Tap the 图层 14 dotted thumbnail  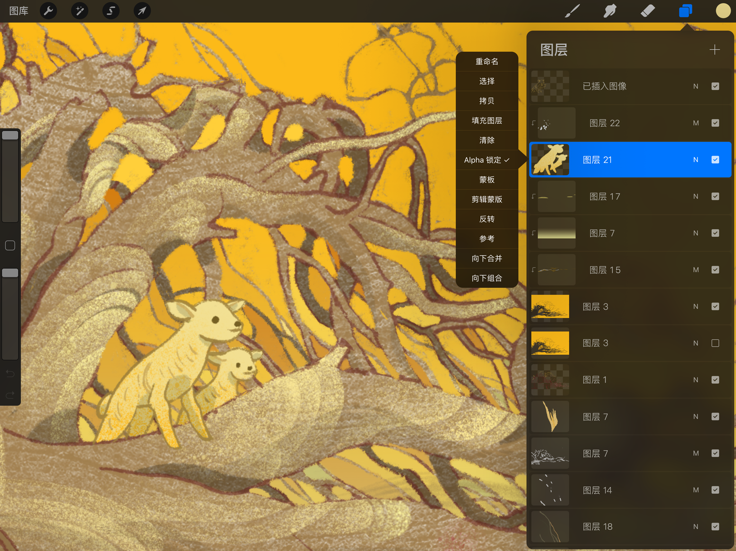coord(550,490)
